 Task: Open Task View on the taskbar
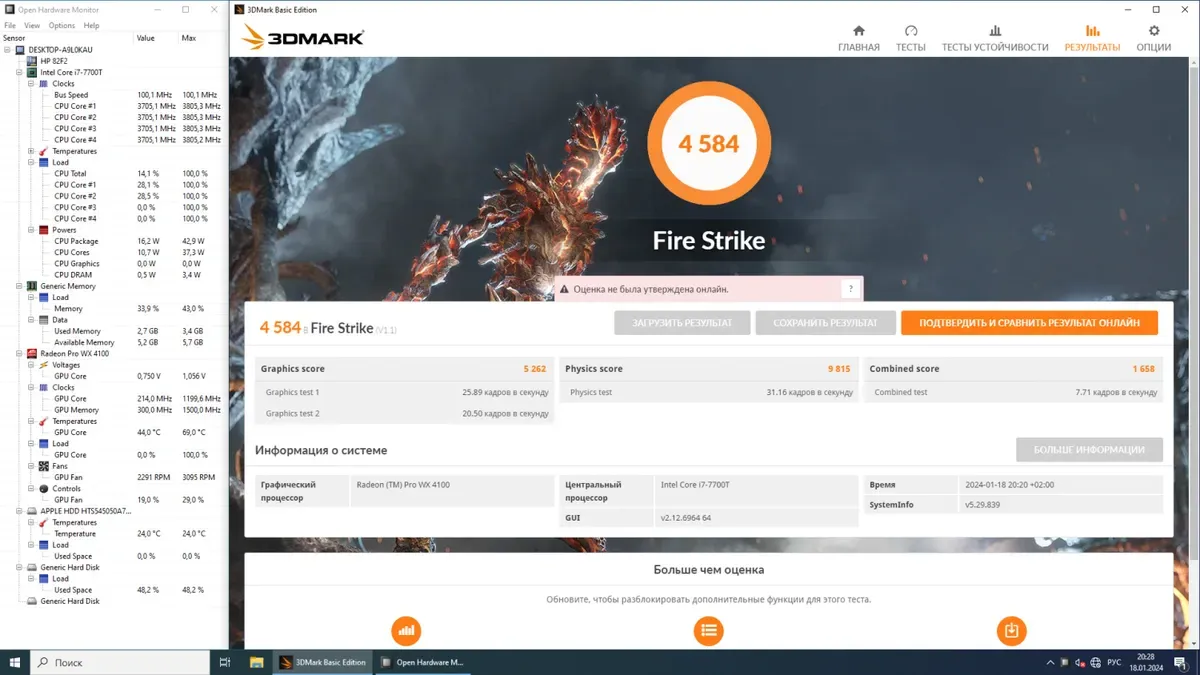[x=225, y=662]
